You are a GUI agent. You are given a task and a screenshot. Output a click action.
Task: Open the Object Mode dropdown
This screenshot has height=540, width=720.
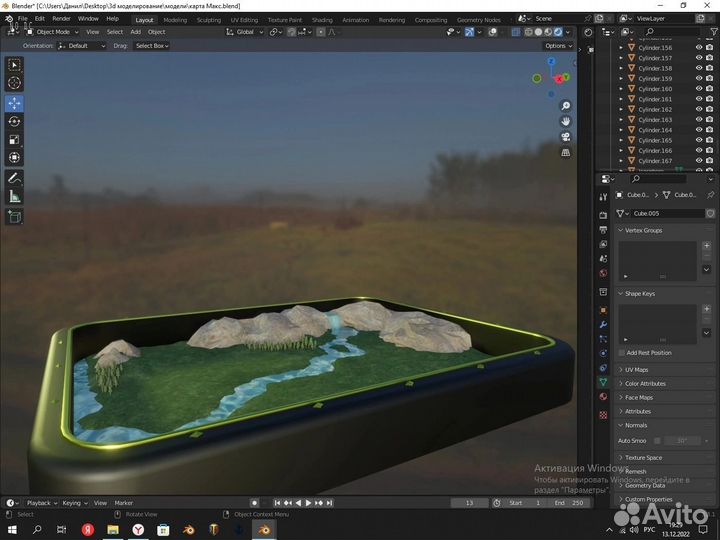click(52, 32)
